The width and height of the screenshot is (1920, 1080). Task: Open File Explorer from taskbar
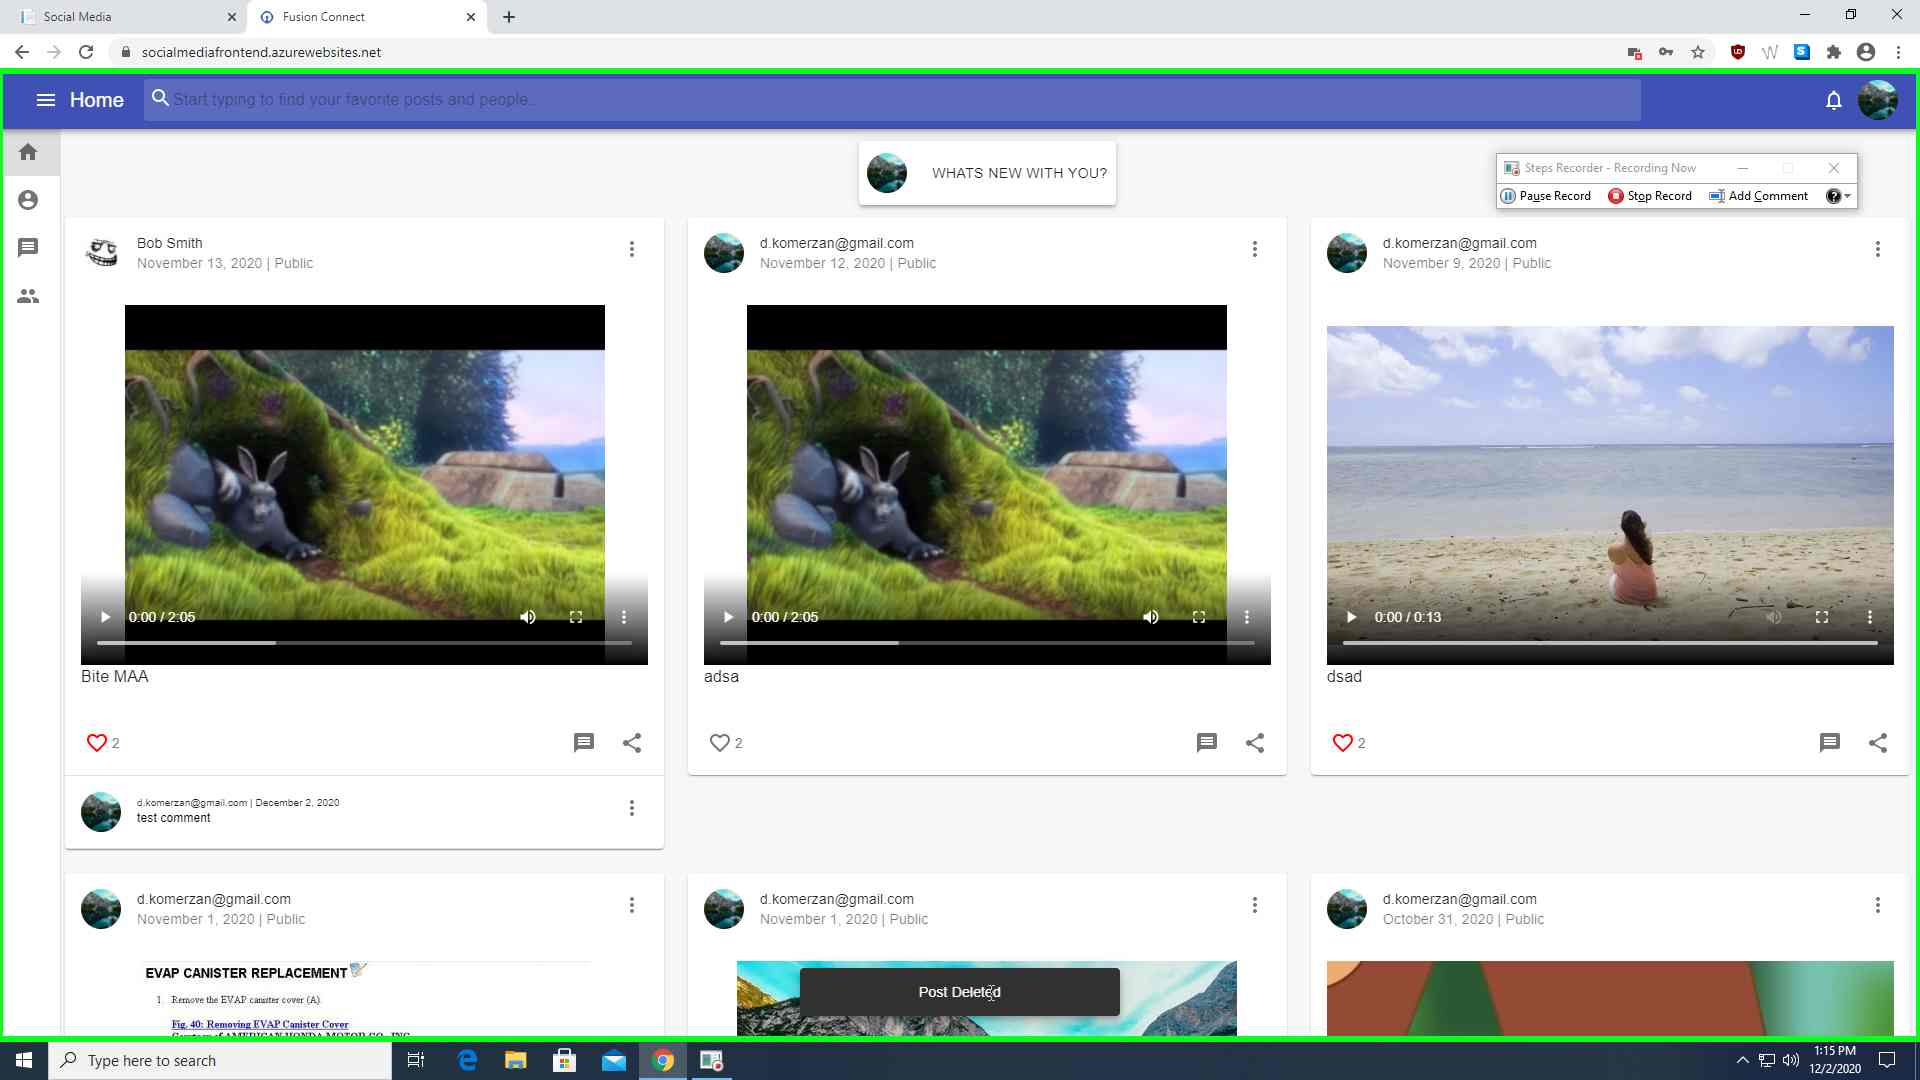pyautogui.click(x=516, y=1060)
